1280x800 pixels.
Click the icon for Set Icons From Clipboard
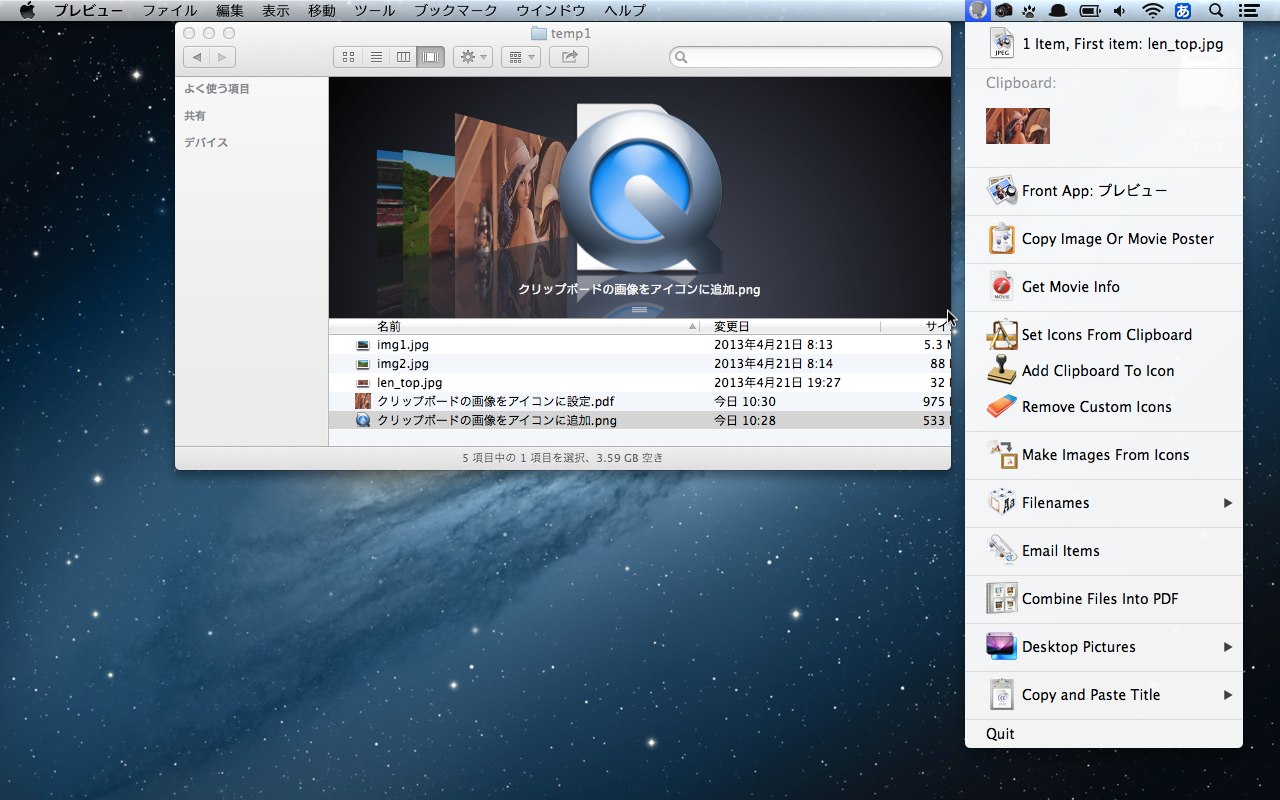point(1001,335)
